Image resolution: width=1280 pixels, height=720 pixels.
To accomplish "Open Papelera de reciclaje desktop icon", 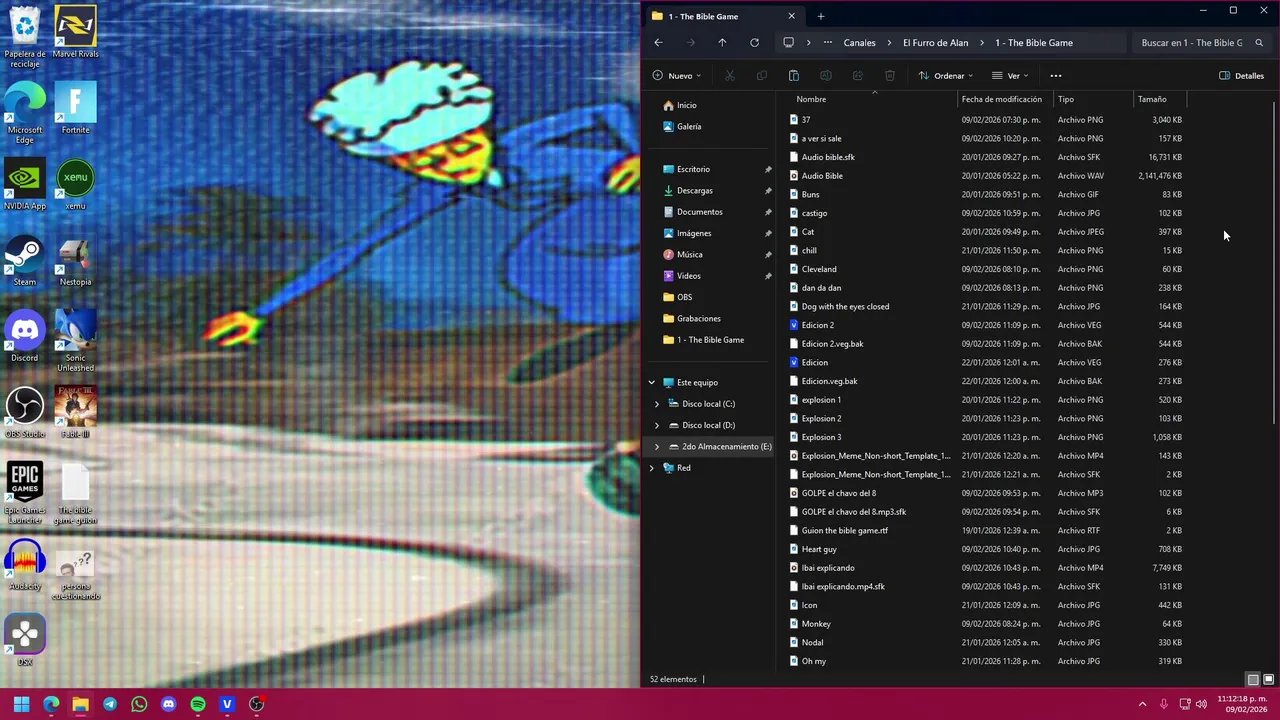I will point(25,38).
